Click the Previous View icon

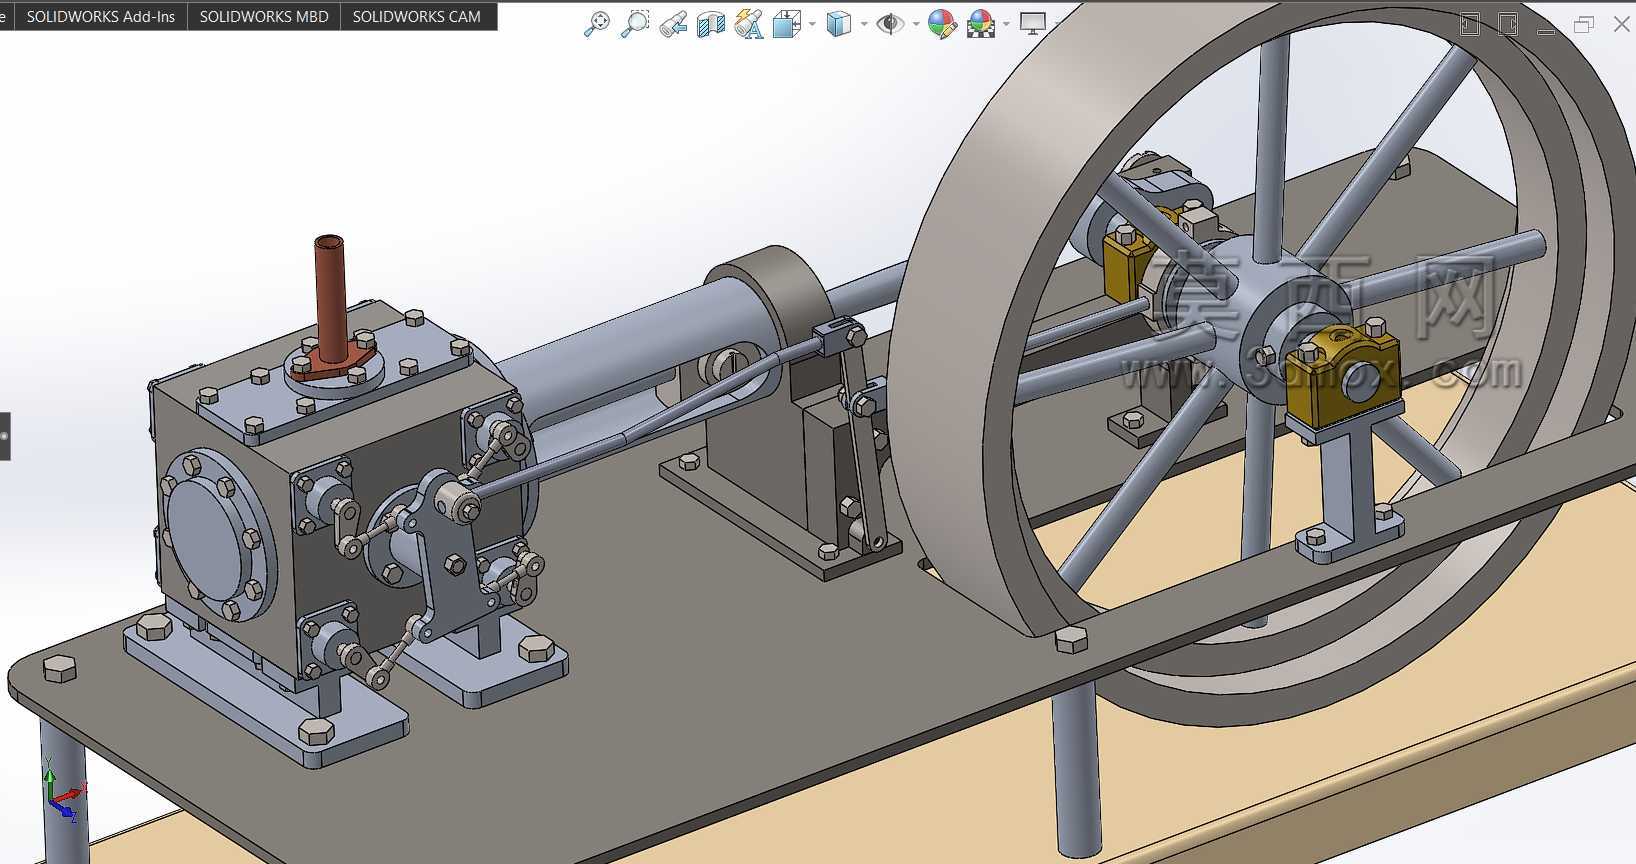click(x=673, y=24)
